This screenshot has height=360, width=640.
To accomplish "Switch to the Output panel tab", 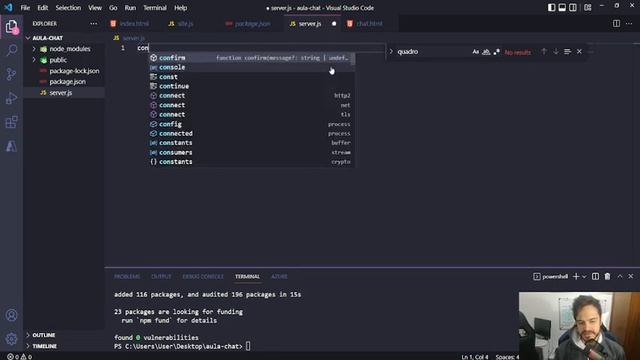I will coord(161,276).
